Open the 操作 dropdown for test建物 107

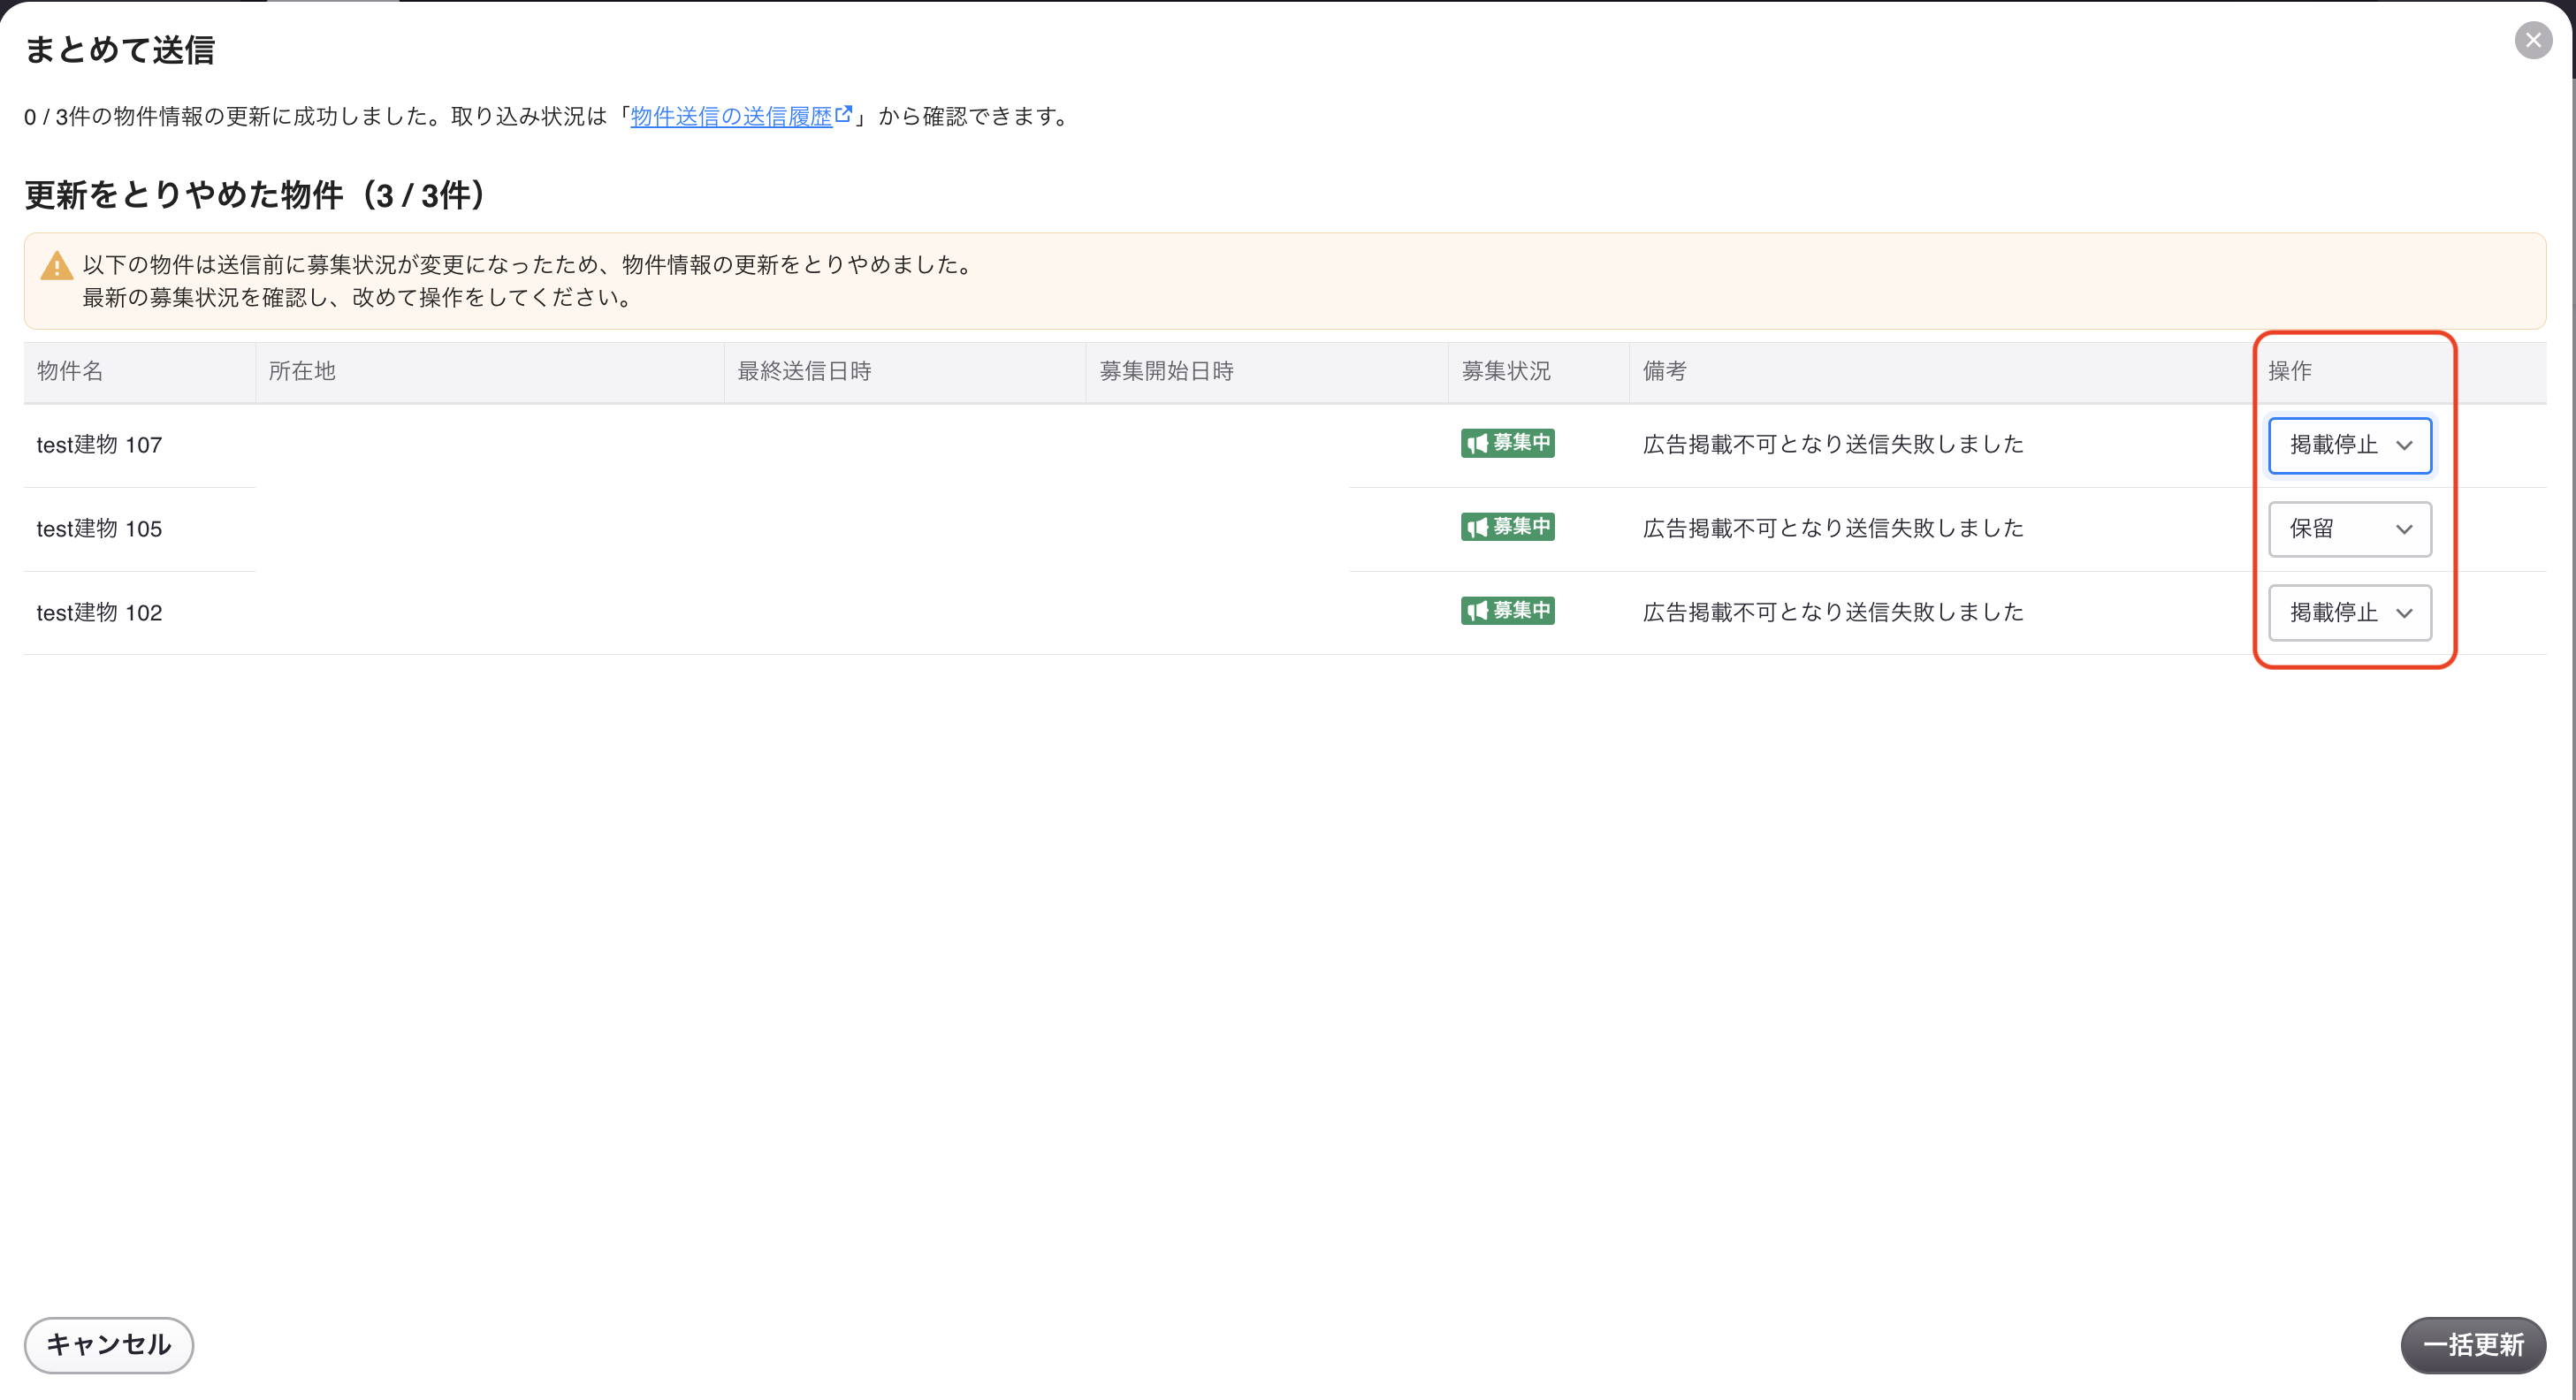pyautogui.click(x=2350, y=445)
